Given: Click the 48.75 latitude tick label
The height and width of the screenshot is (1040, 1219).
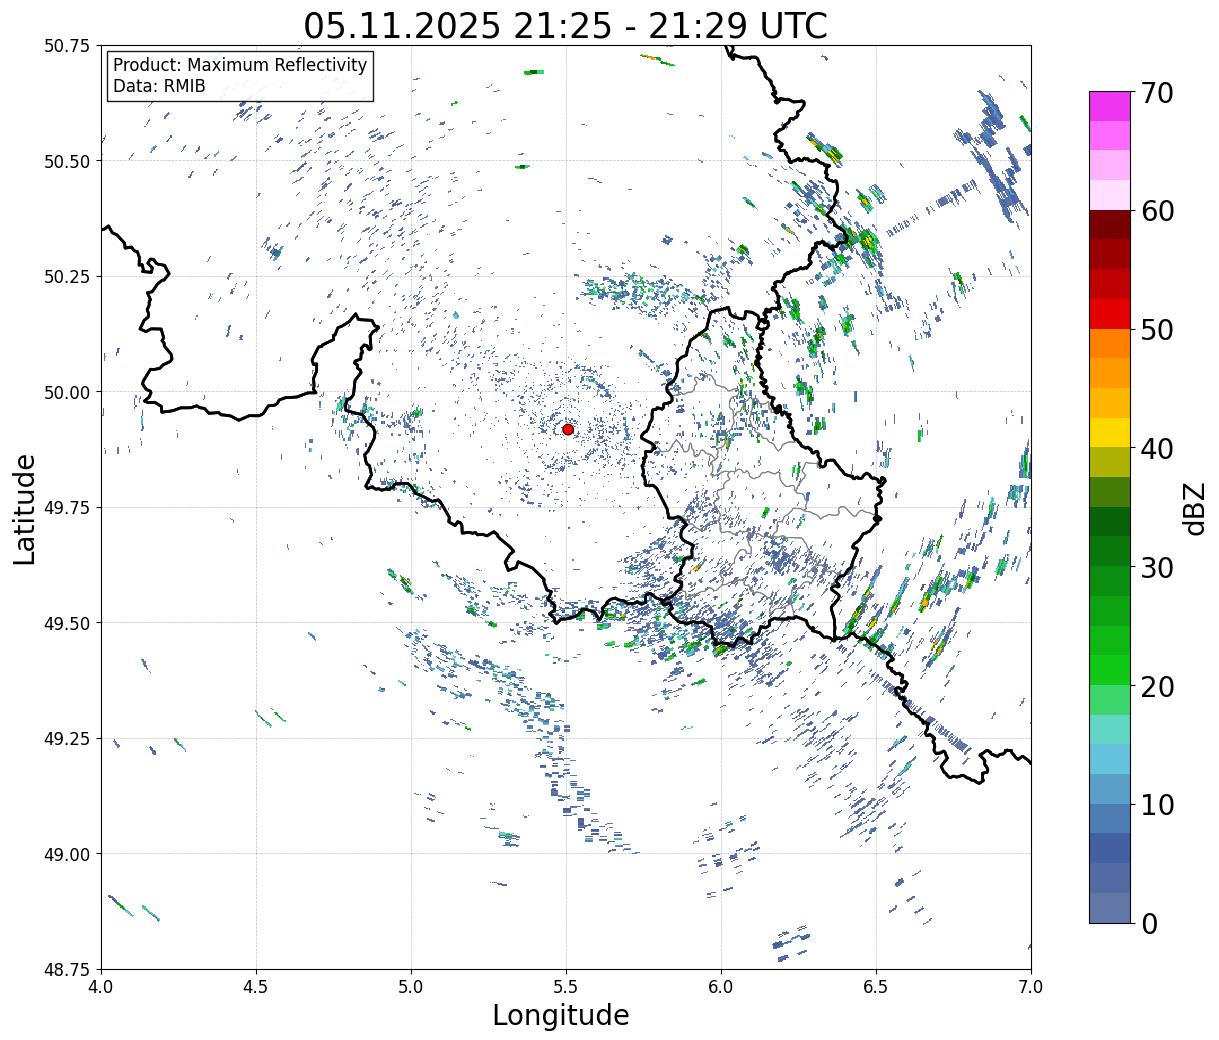Looking at the screenshot, I should pyautogui.click(x=67, y=970).
